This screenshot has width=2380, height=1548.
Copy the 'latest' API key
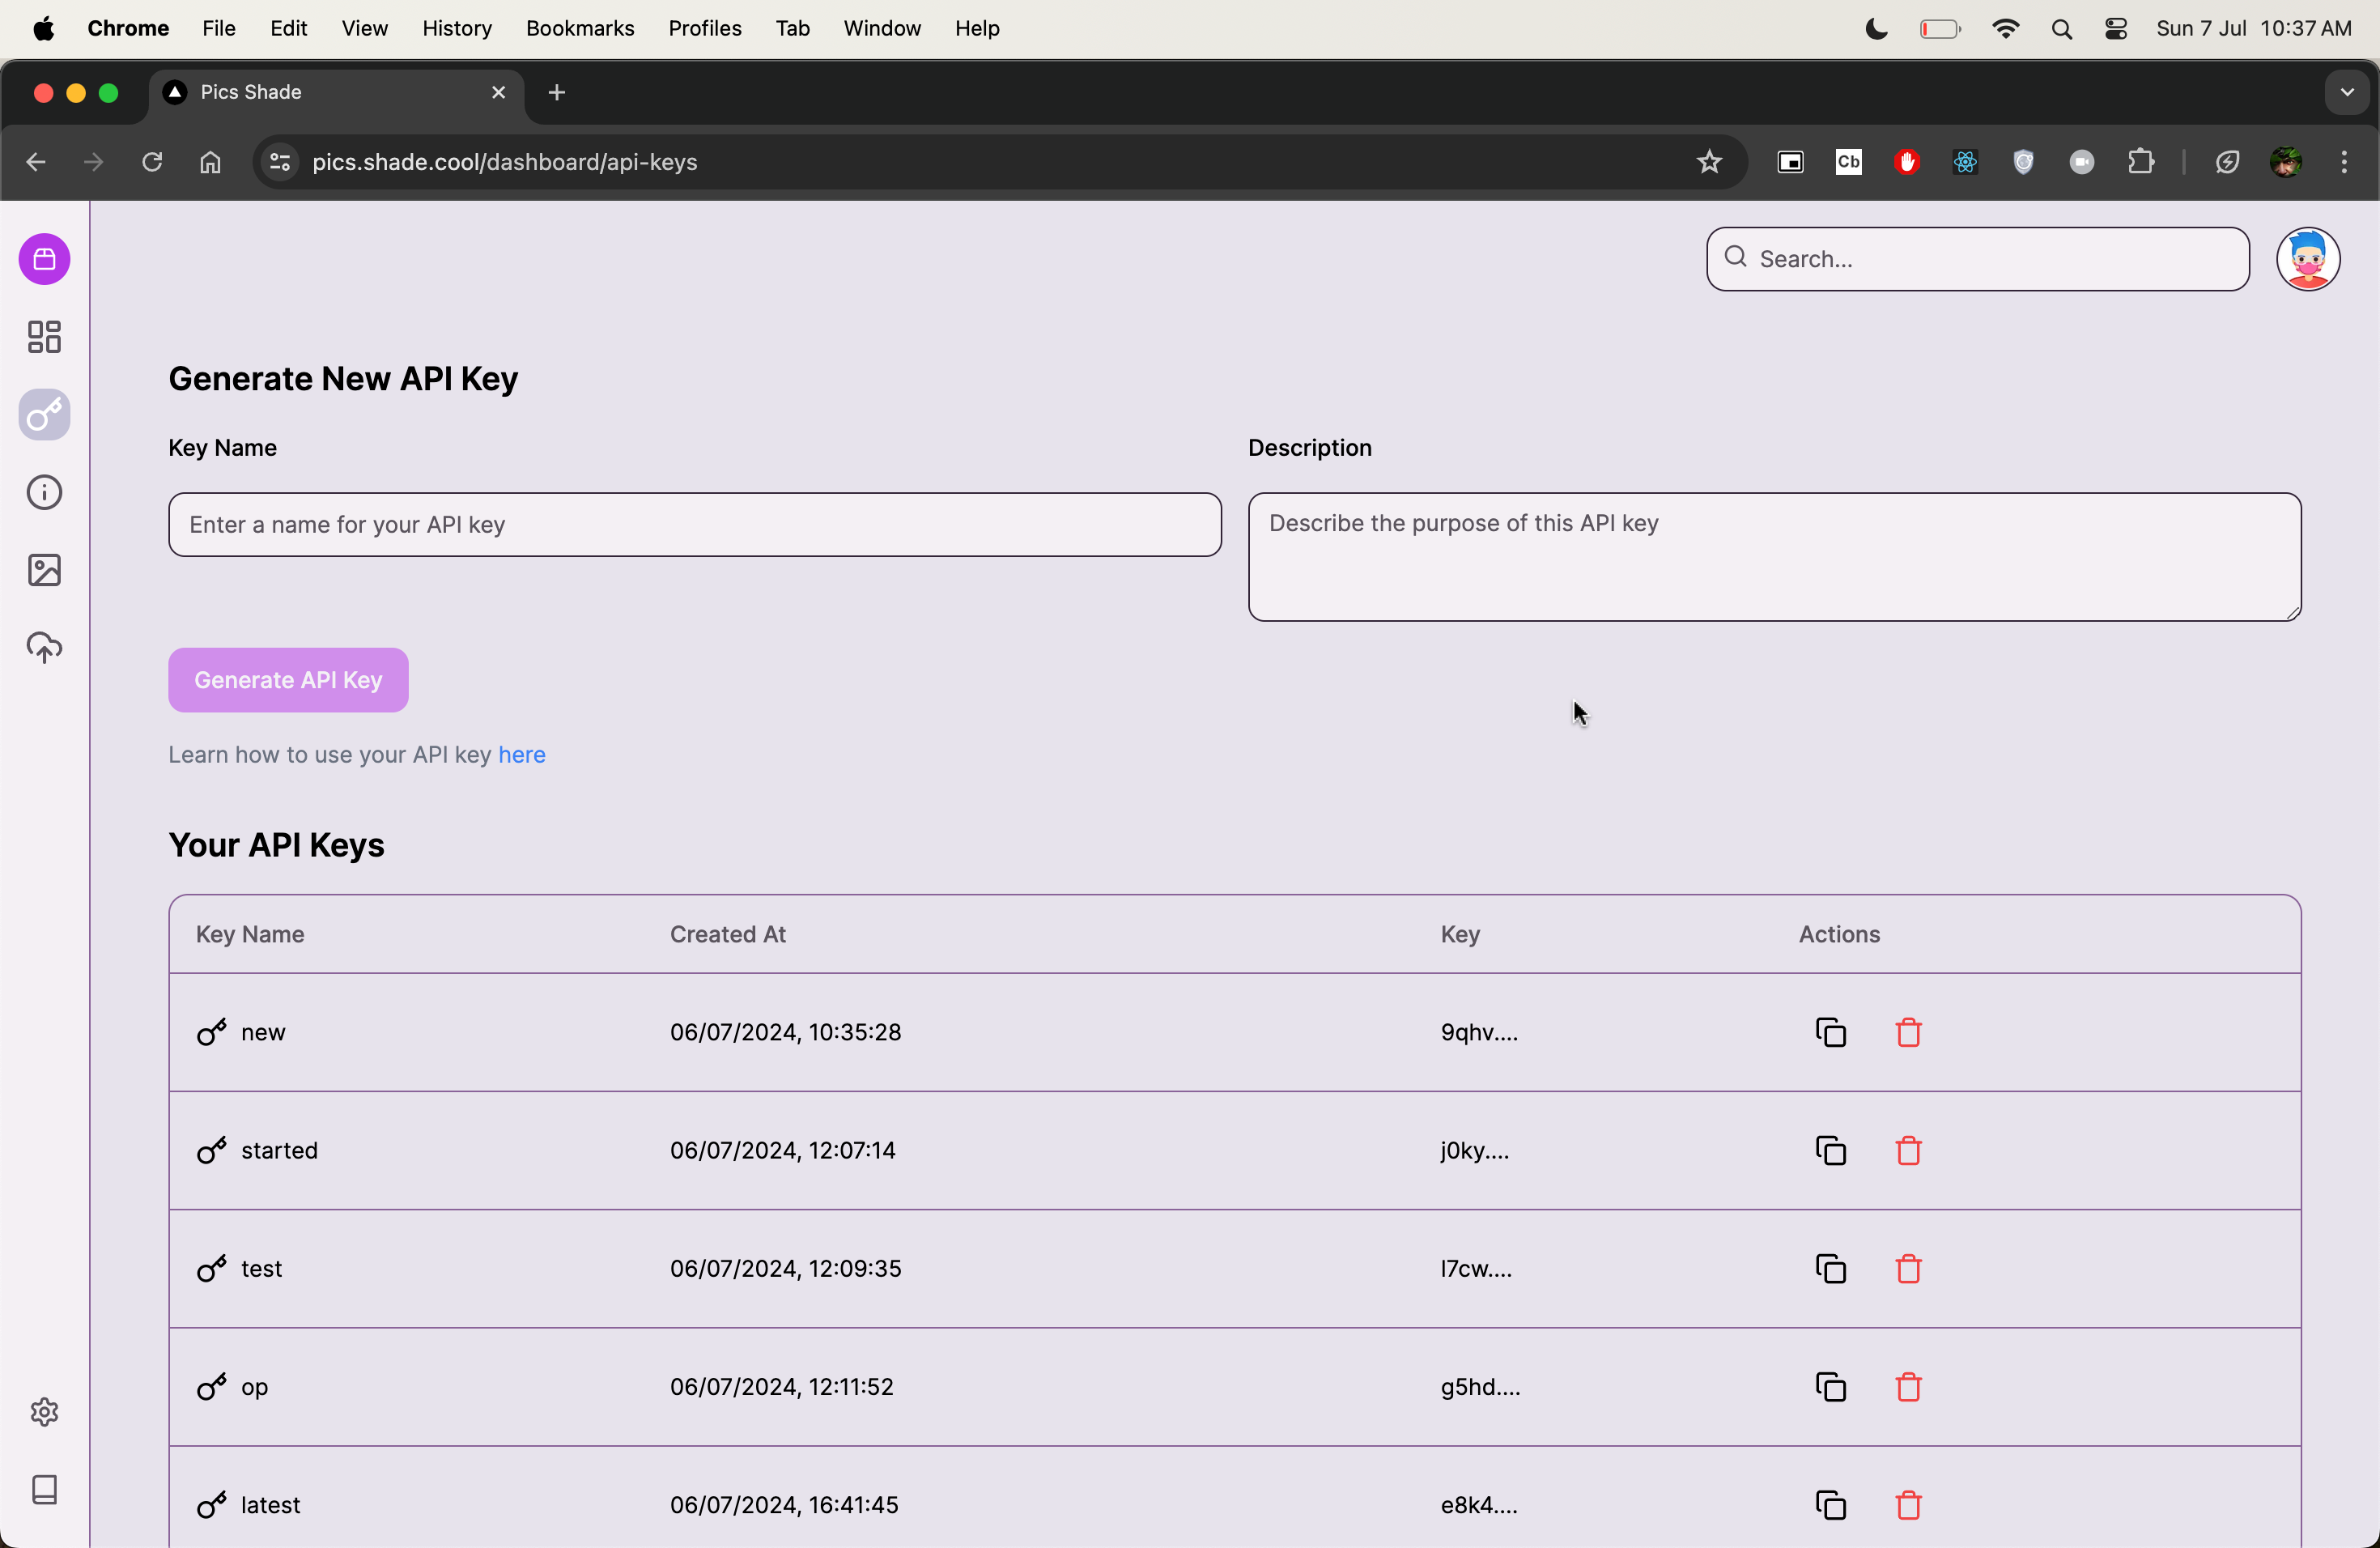tap(1831, 1505)
